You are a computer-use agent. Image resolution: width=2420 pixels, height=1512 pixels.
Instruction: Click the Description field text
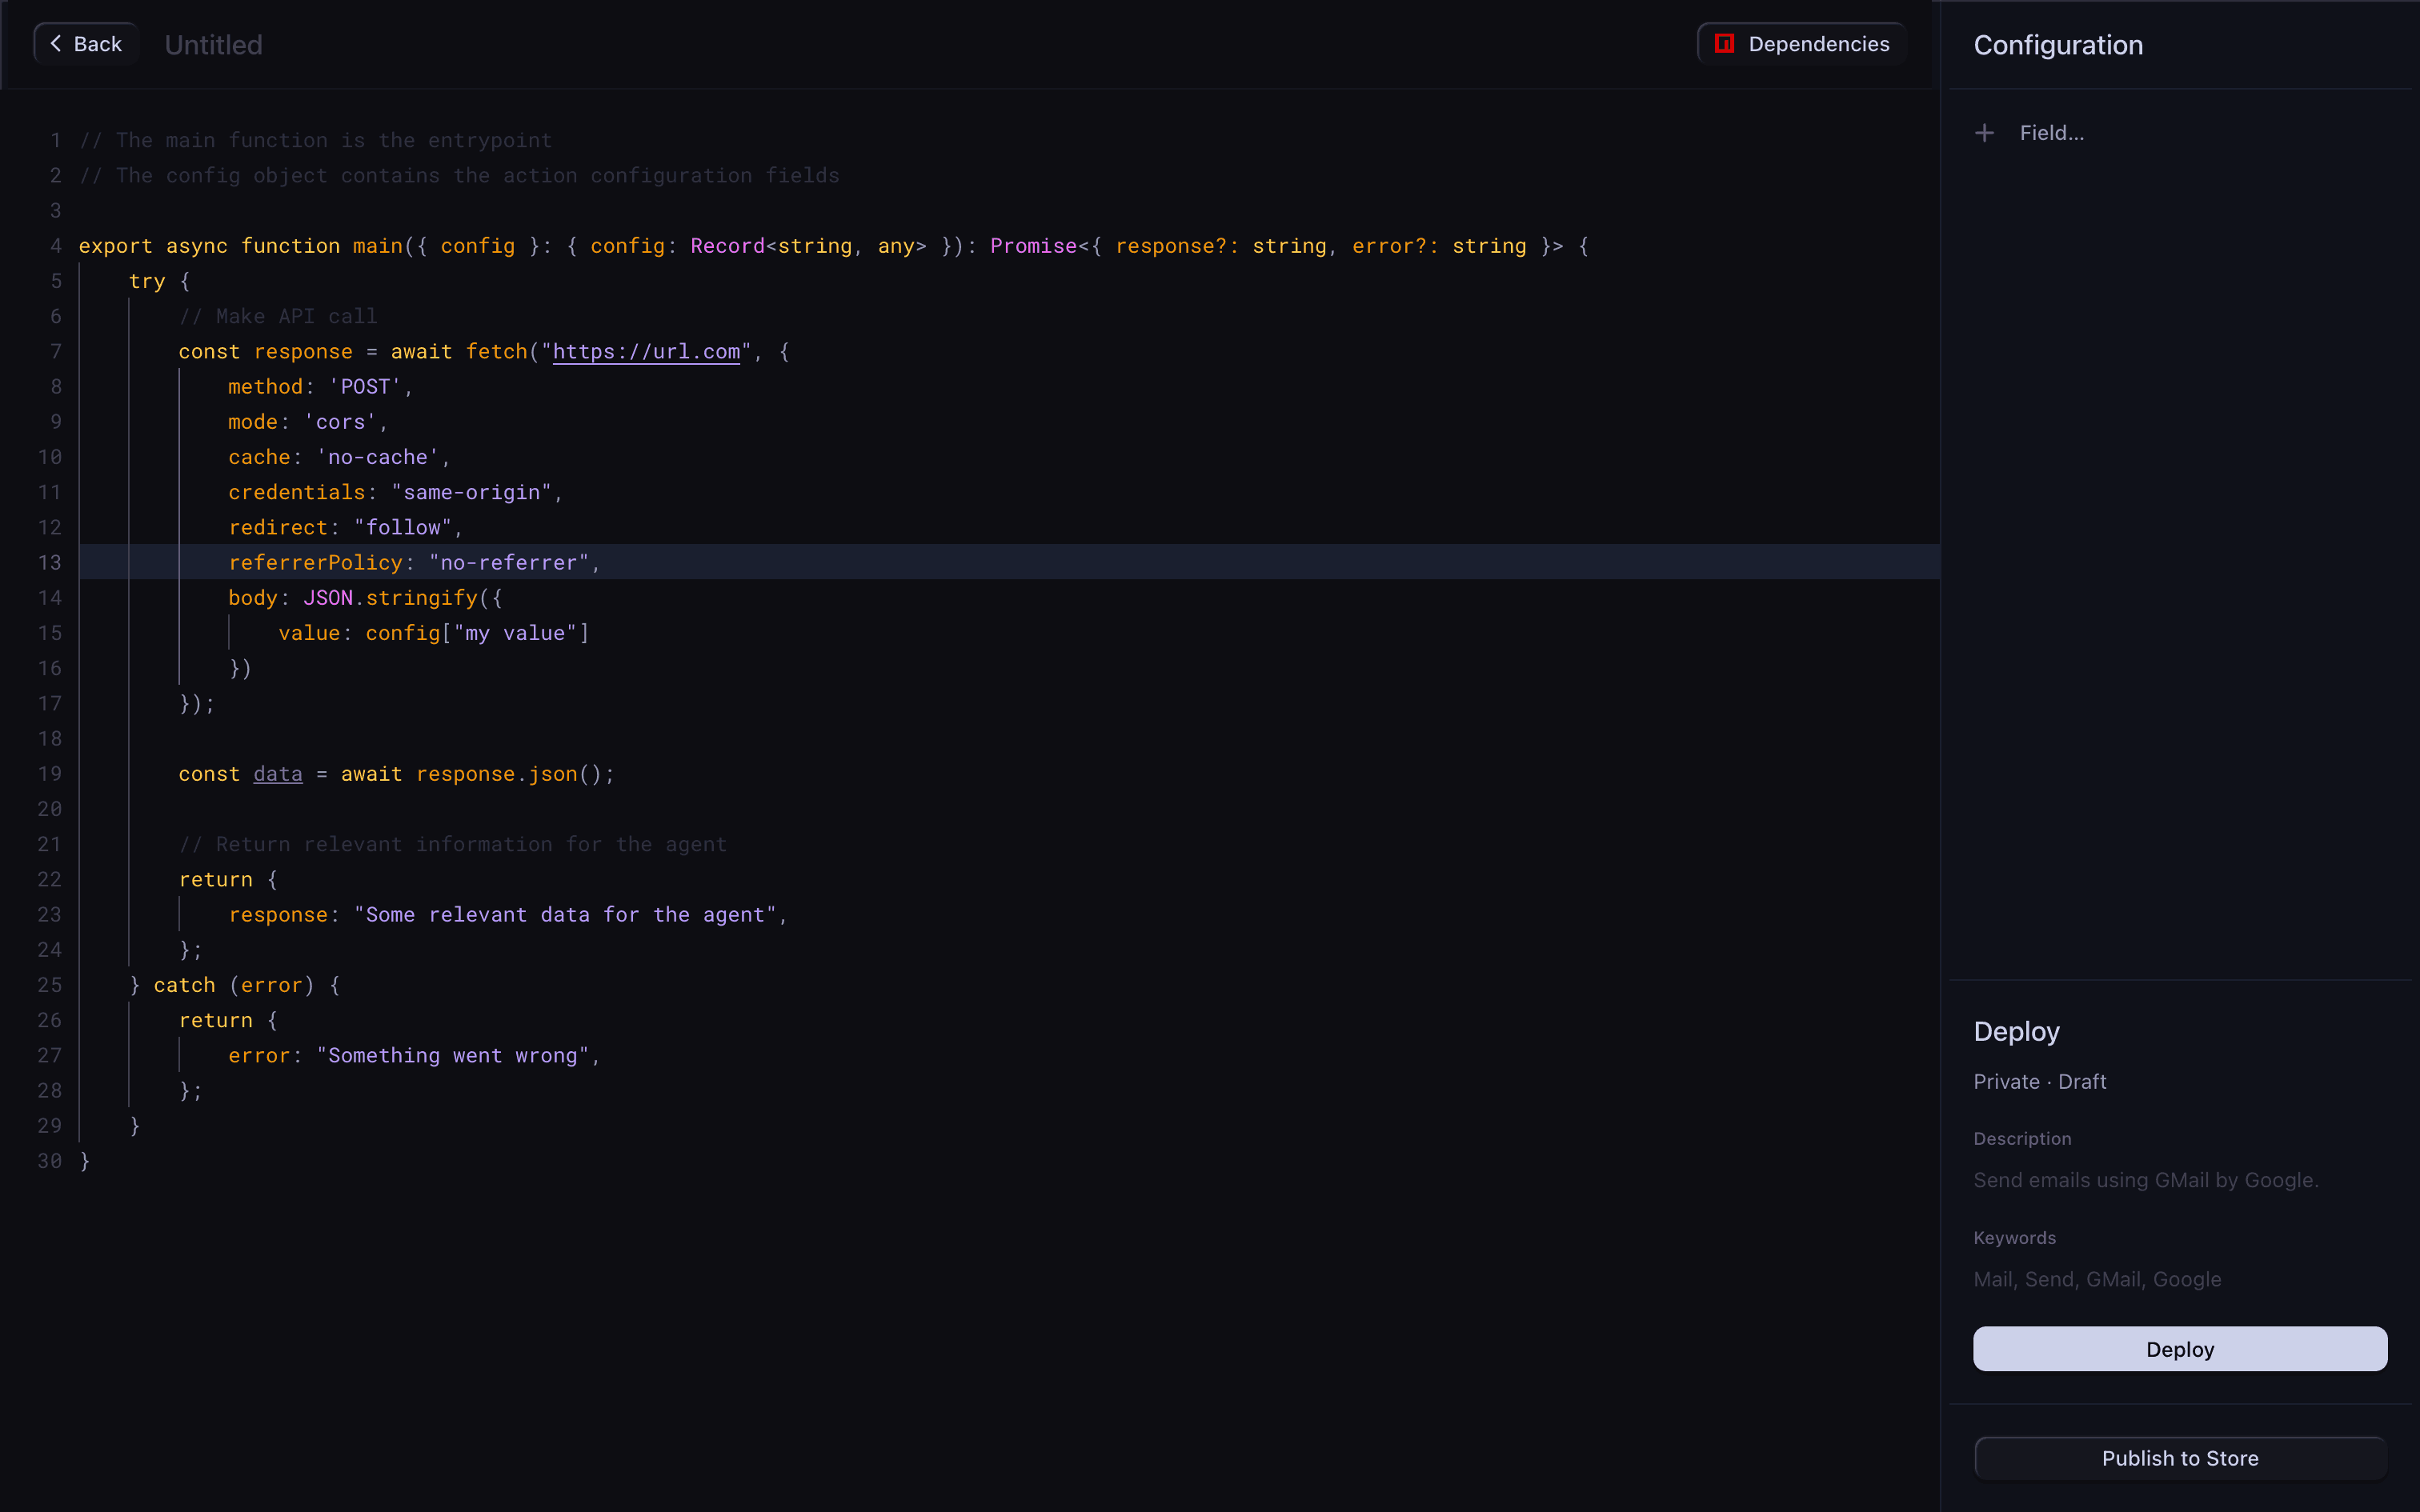2145,1180
